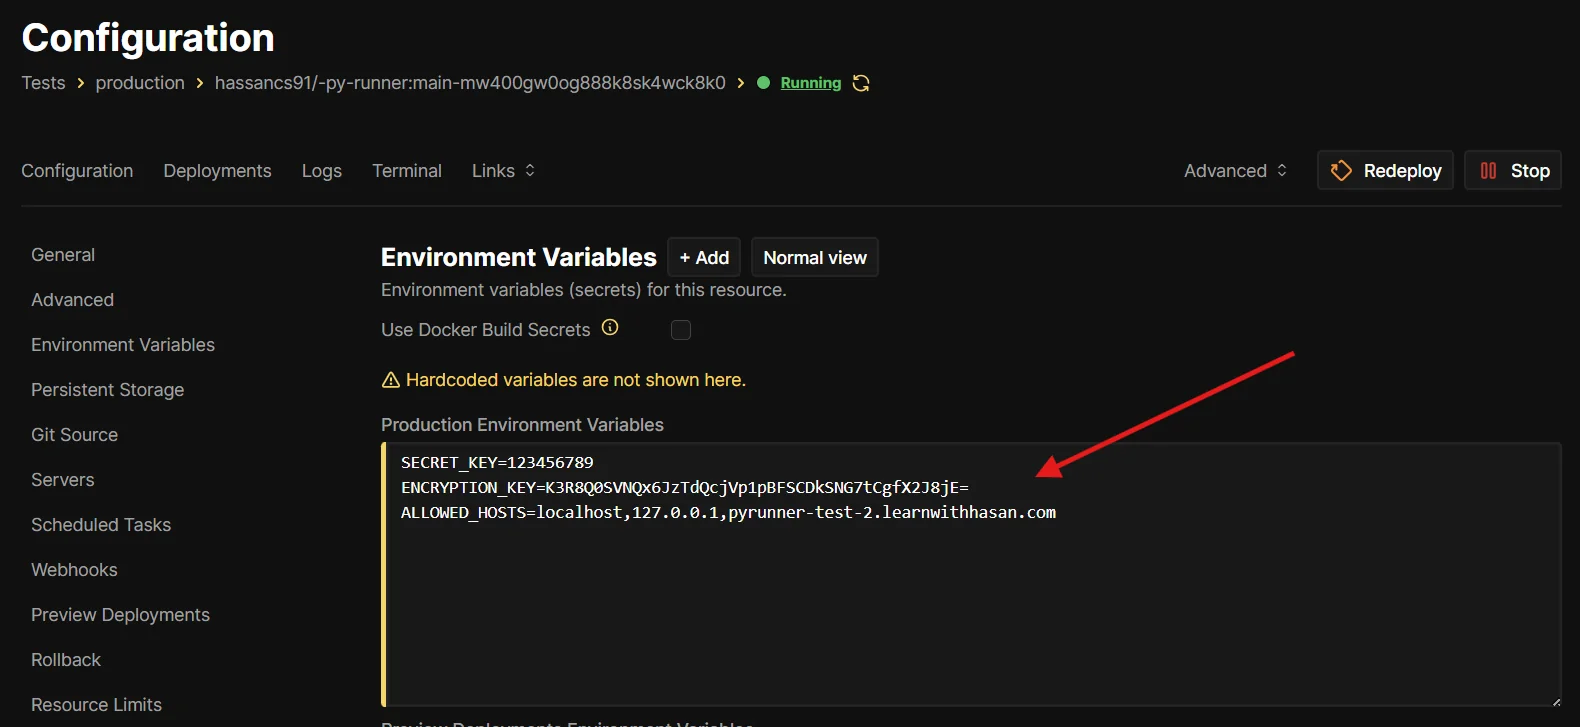The image size is (1580, 727).
Task: Open Scheduled Tasks section
Action: pos(101,525)
